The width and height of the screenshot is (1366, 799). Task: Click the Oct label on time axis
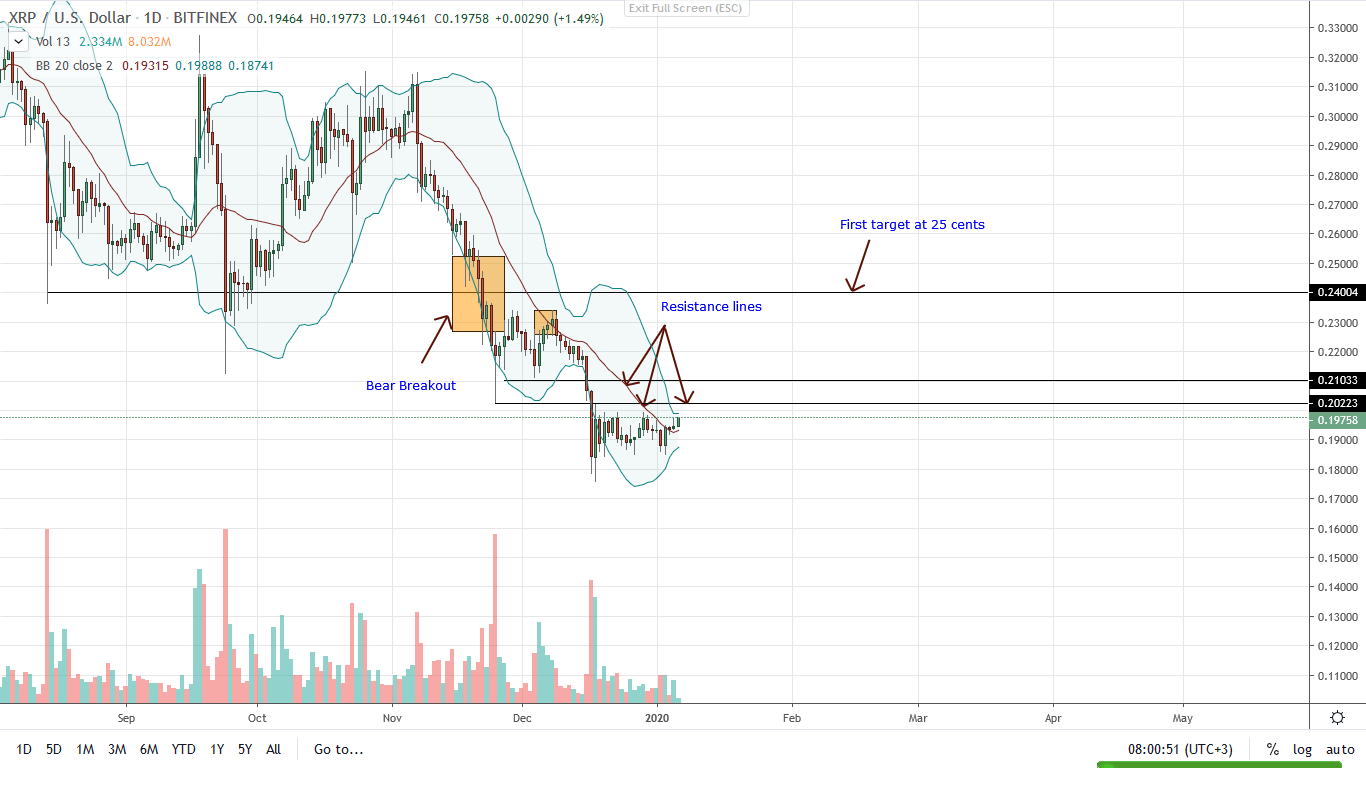[x=257, y=717]
